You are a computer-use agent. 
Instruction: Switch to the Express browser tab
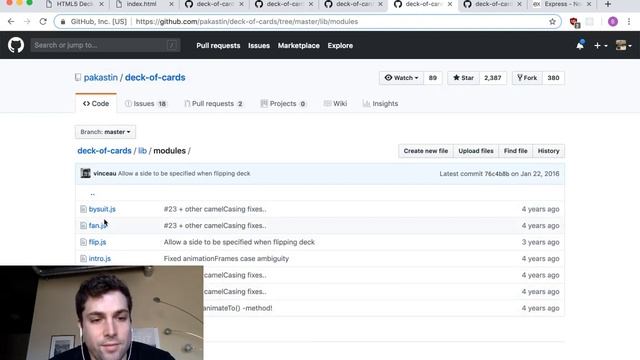562,4
